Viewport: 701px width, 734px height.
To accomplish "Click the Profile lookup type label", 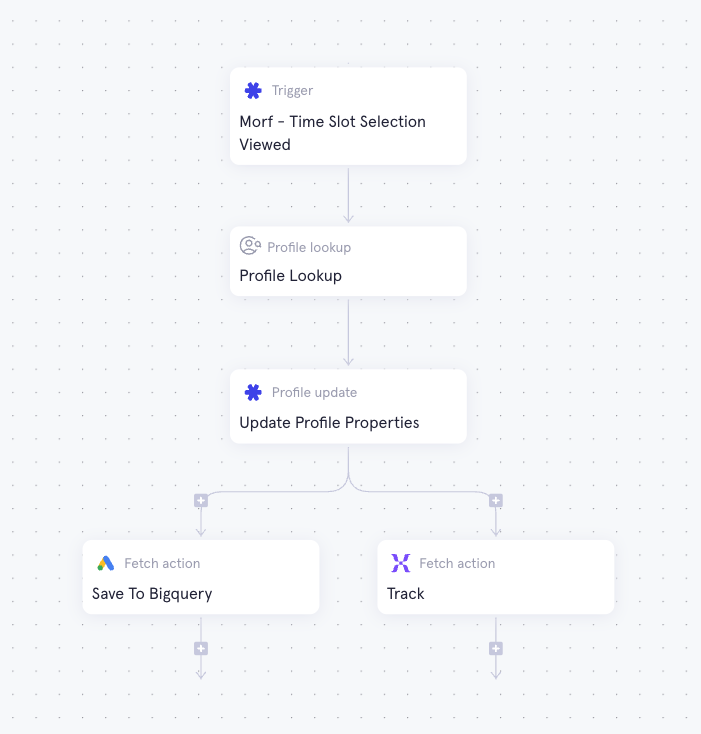I will [309, 247].
